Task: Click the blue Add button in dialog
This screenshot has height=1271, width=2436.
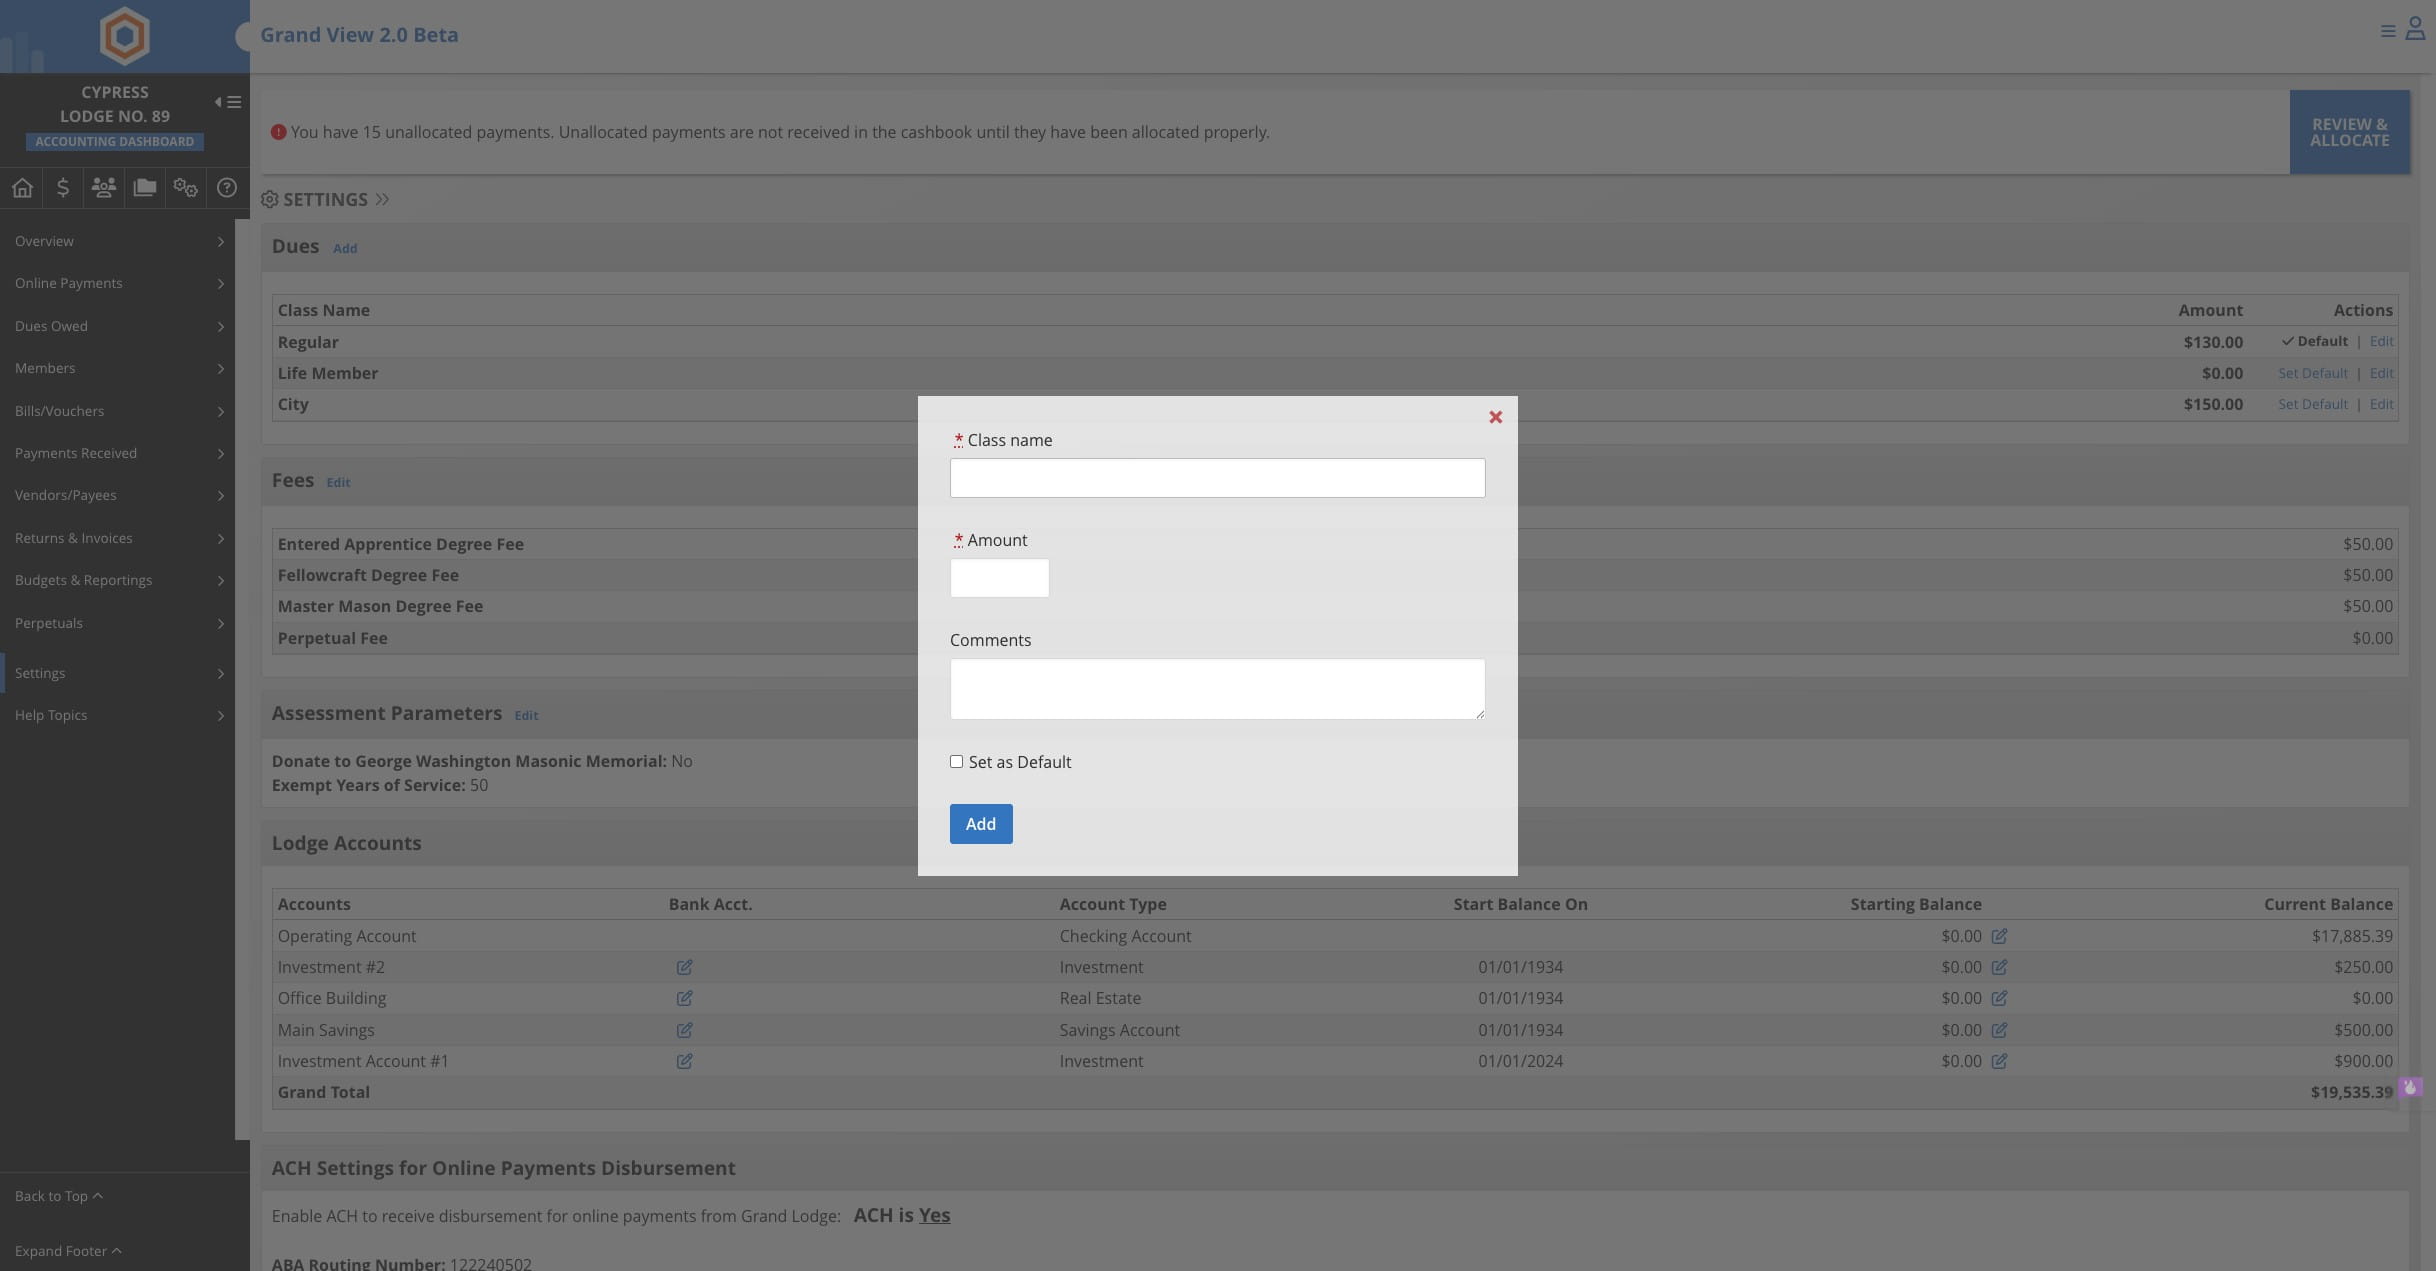Action: pos(980,824)
